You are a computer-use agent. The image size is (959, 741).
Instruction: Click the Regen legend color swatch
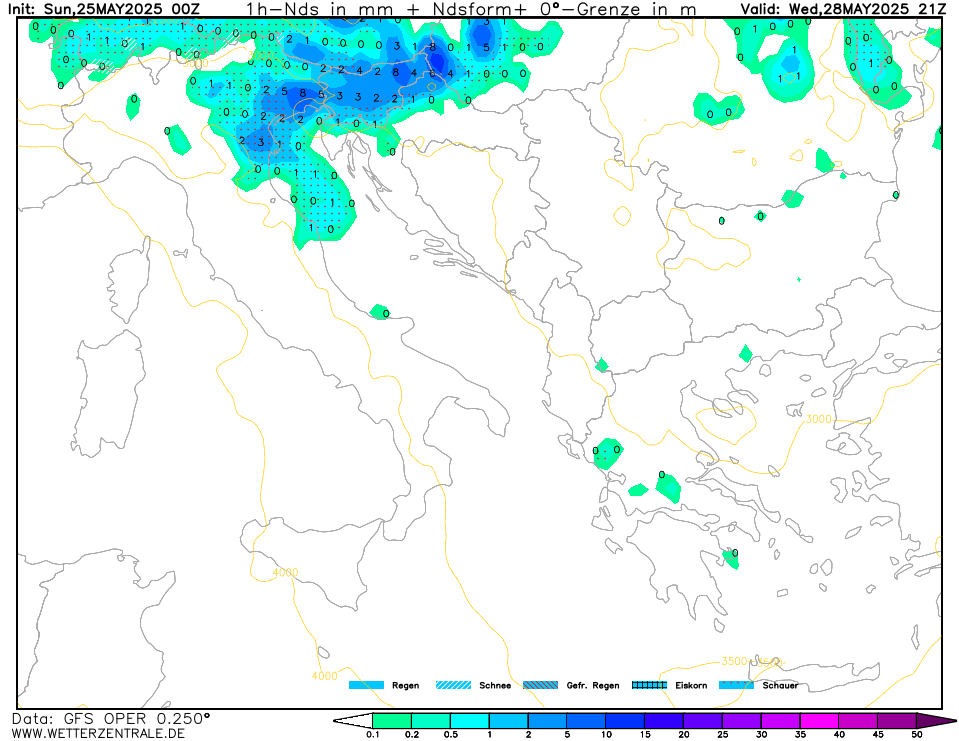(x=366, y=685)
